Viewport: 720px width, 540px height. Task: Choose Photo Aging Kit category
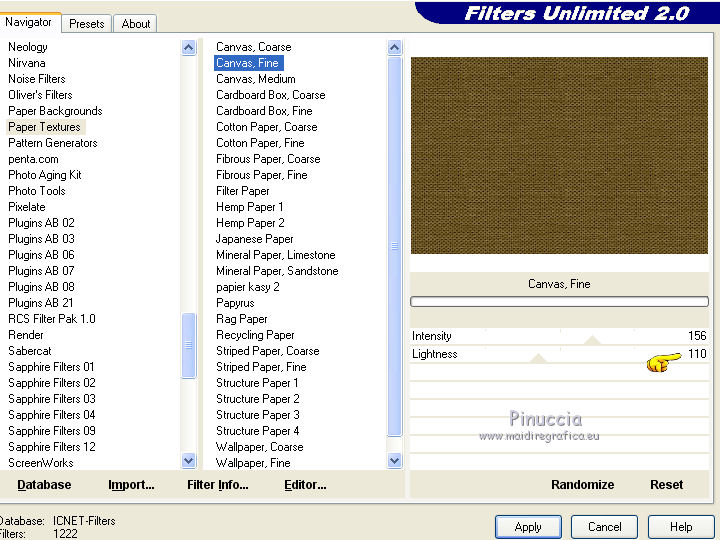[45, 175]
